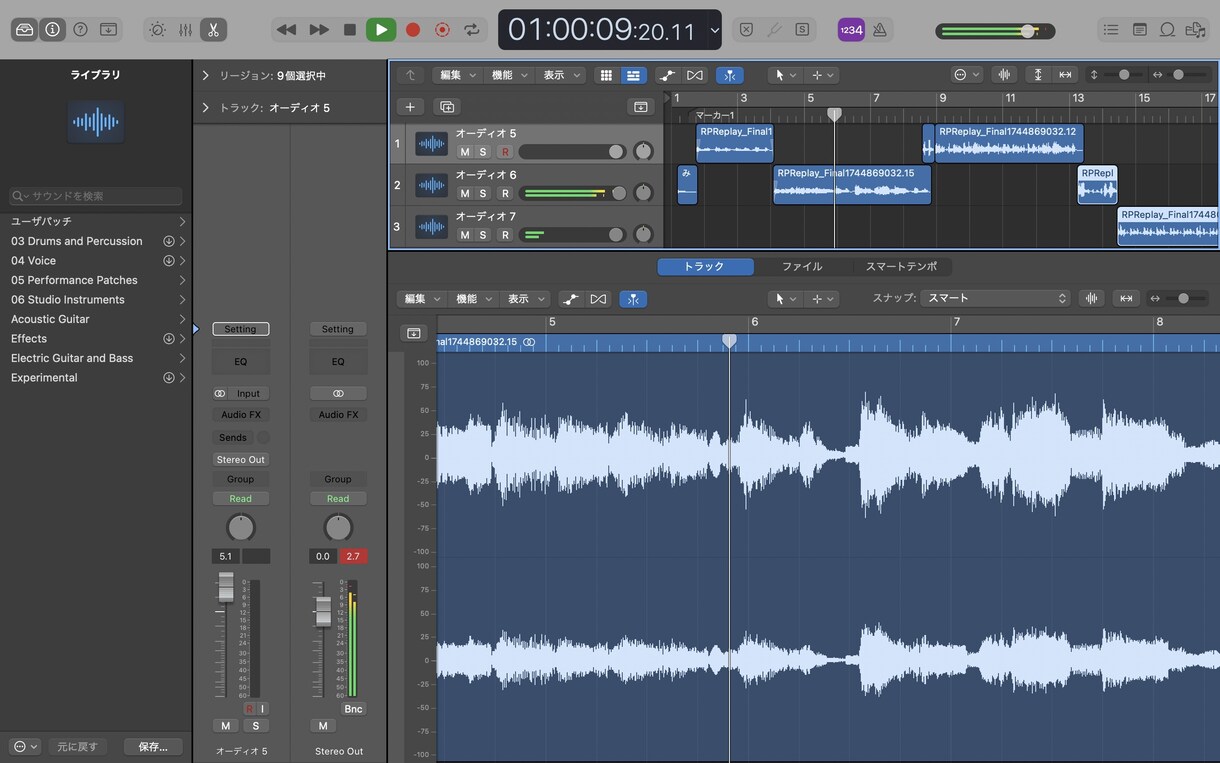Toggle the Inspector panel icon
1220x763 pixels.
click(x=52, y=29)
